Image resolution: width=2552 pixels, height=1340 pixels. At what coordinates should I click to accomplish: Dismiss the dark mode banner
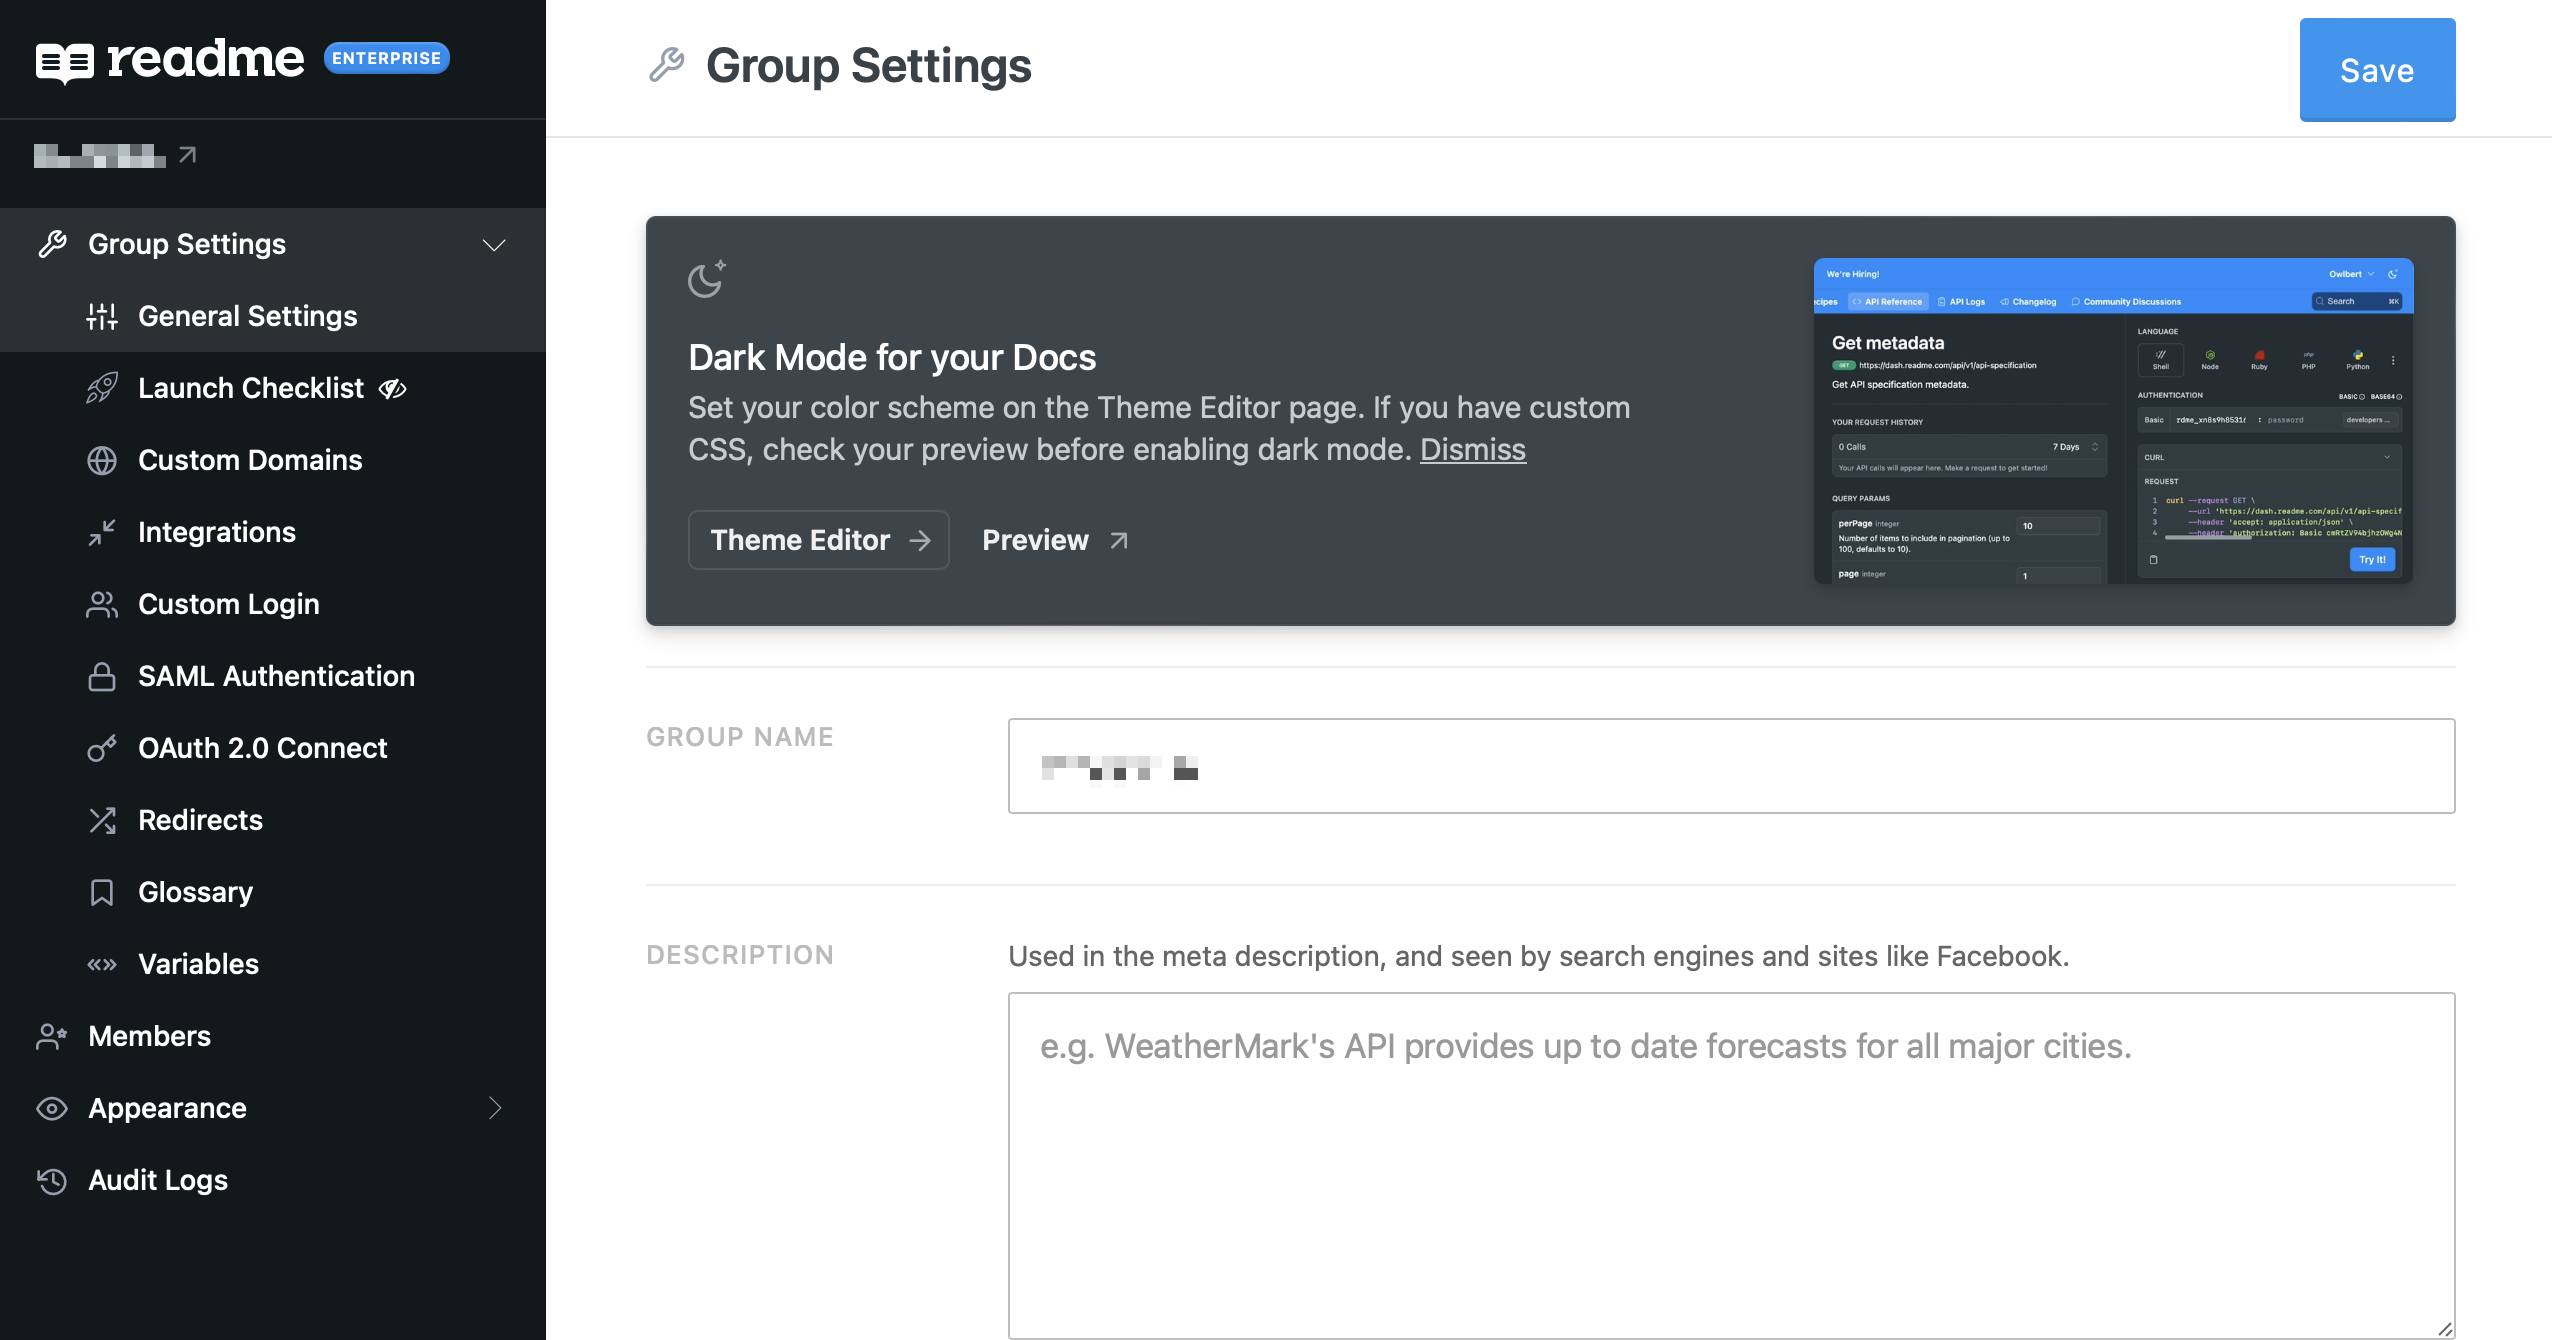(1472, 450)
